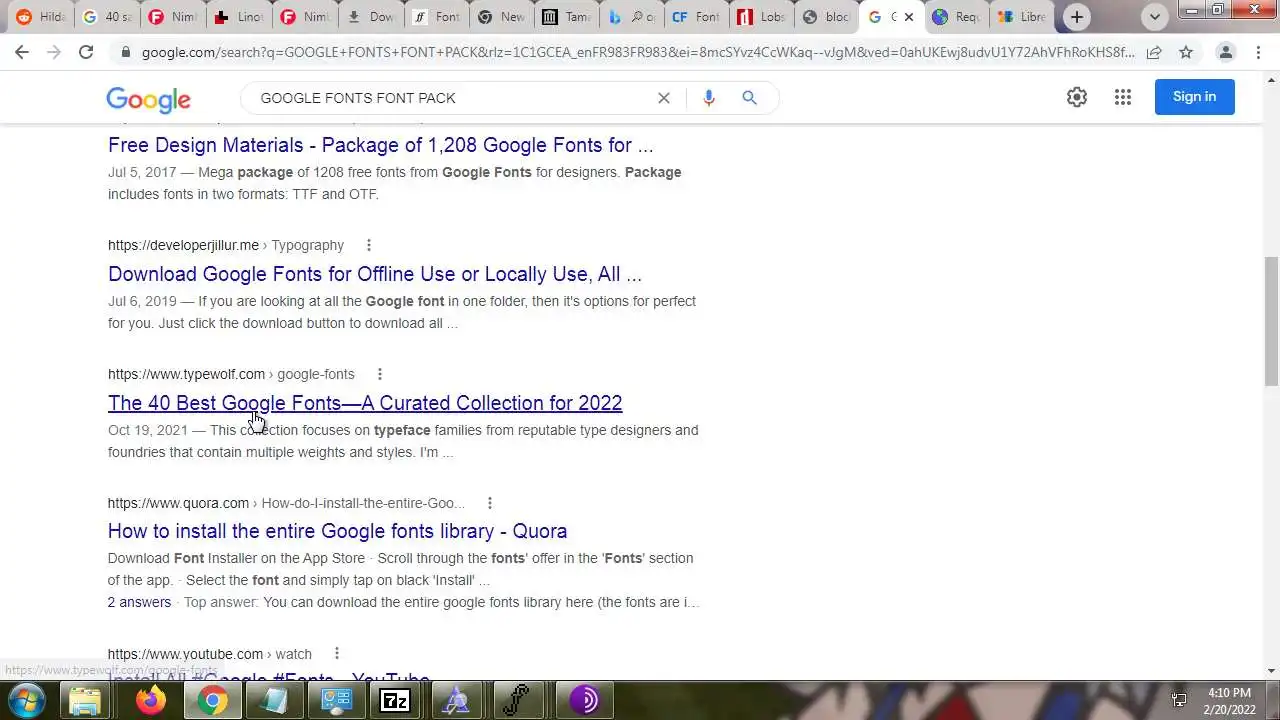Click the https://www.typewolf.com breadcrumb text

(x=186, y=374)
